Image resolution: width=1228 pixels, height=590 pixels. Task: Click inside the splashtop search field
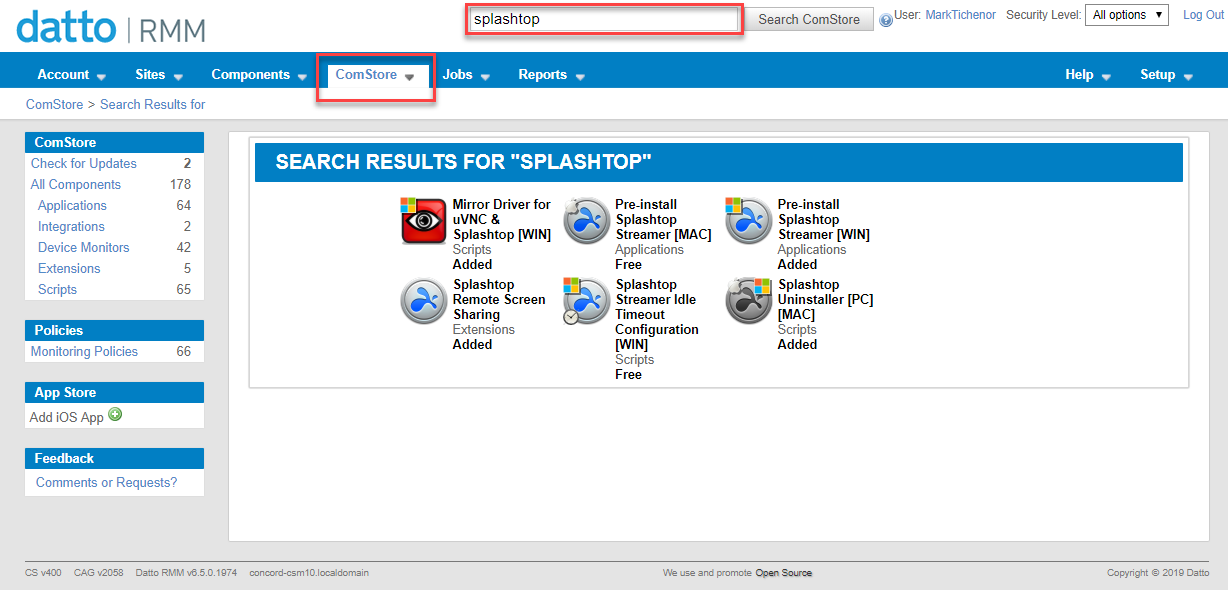click(600, 18)
